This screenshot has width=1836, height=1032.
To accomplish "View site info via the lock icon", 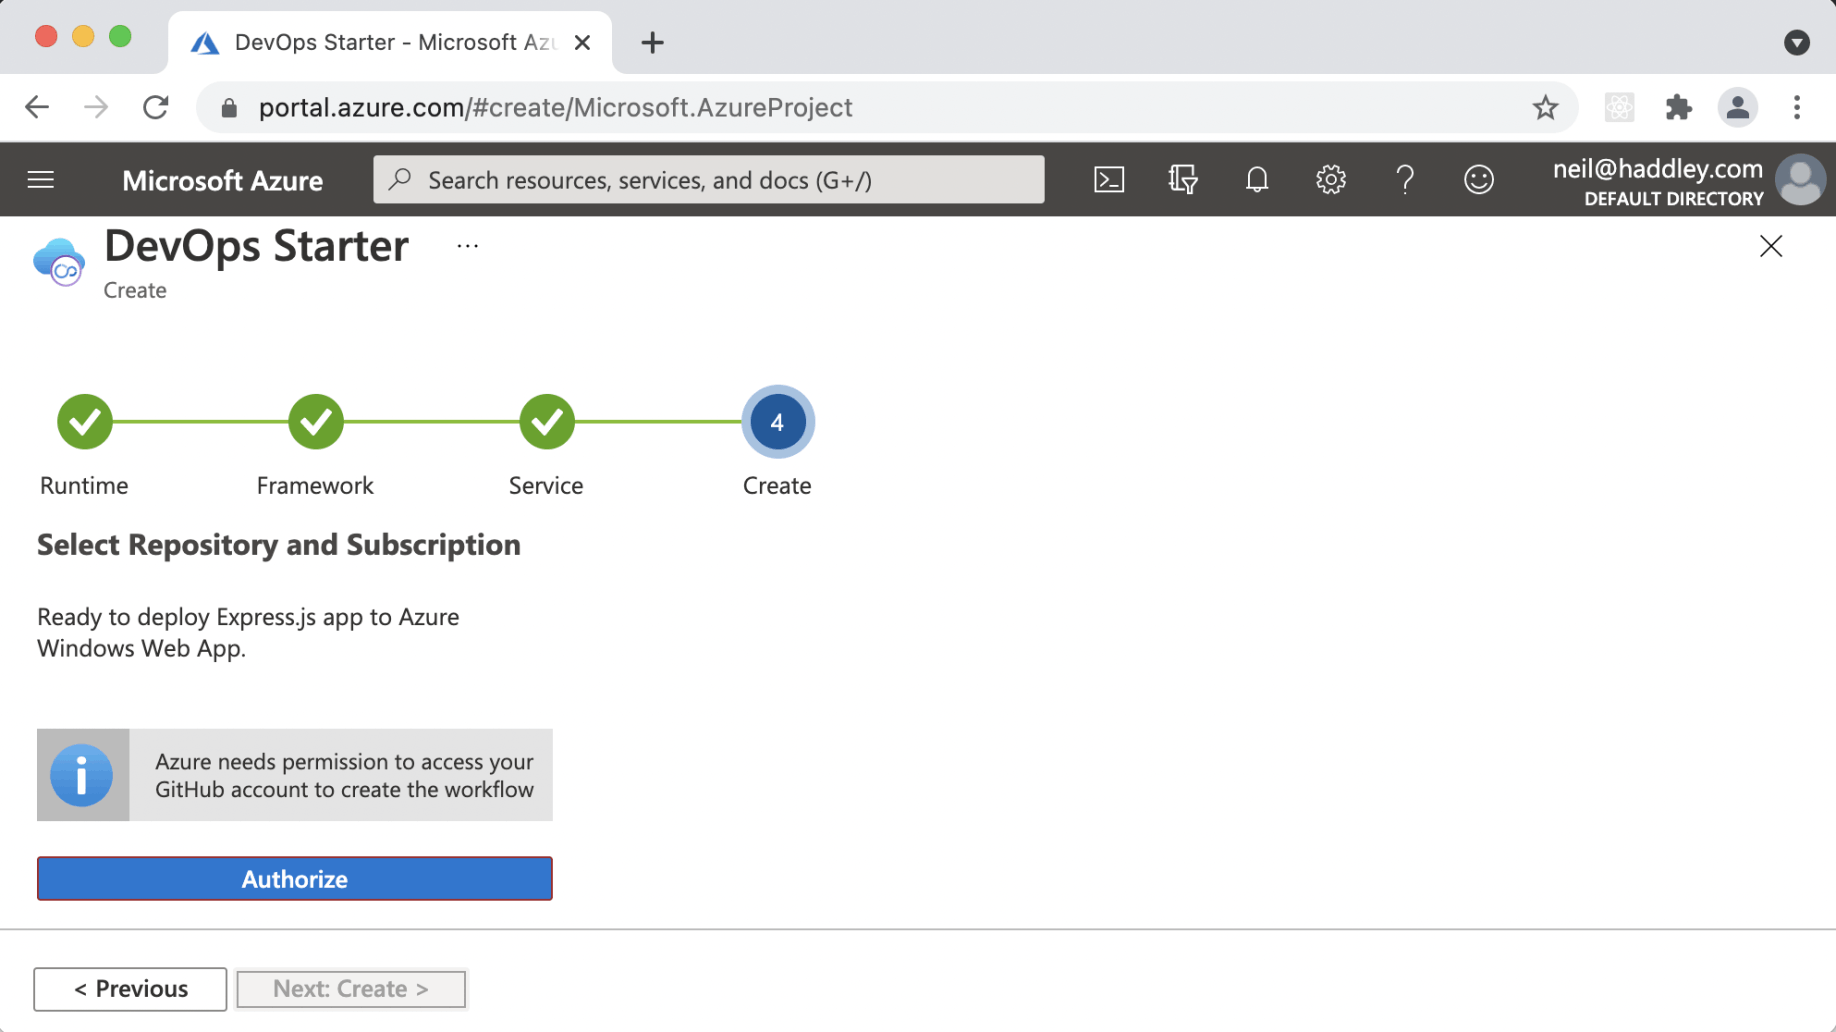I will coord(229,108).
